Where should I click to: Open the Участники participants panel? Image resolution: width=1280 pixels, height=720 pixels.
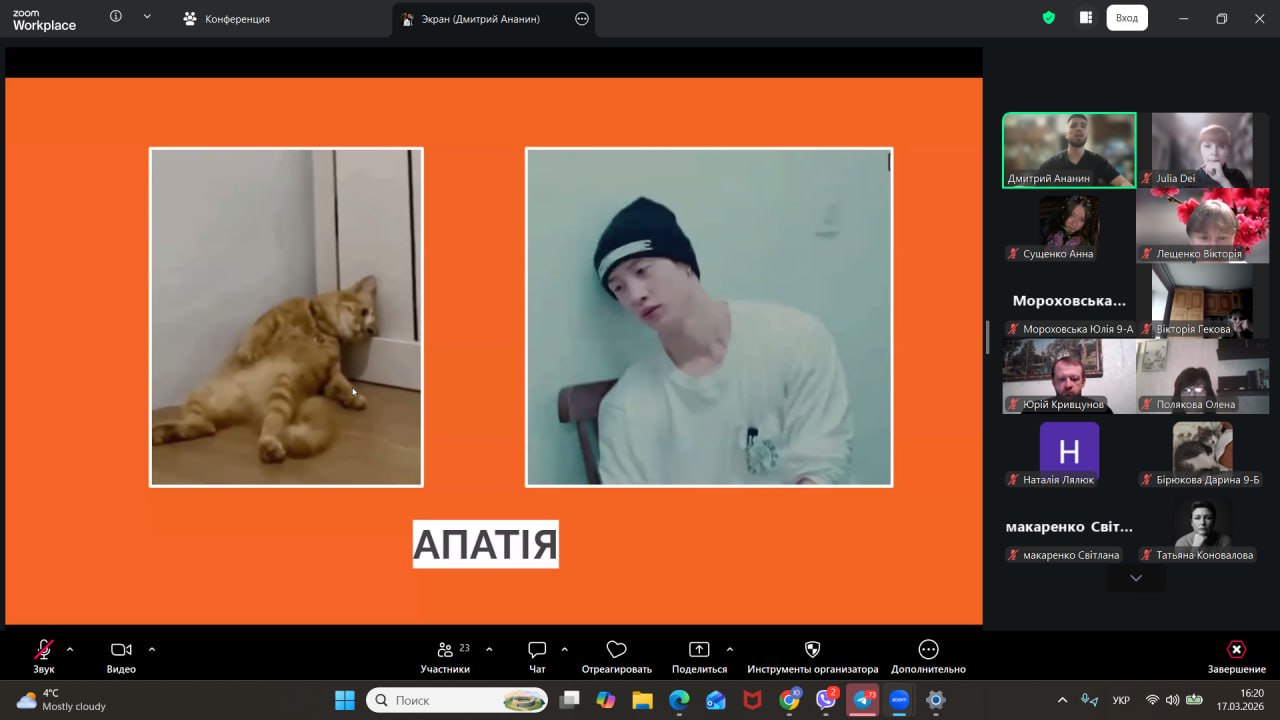pyautogui.click(x=446, y=651)
